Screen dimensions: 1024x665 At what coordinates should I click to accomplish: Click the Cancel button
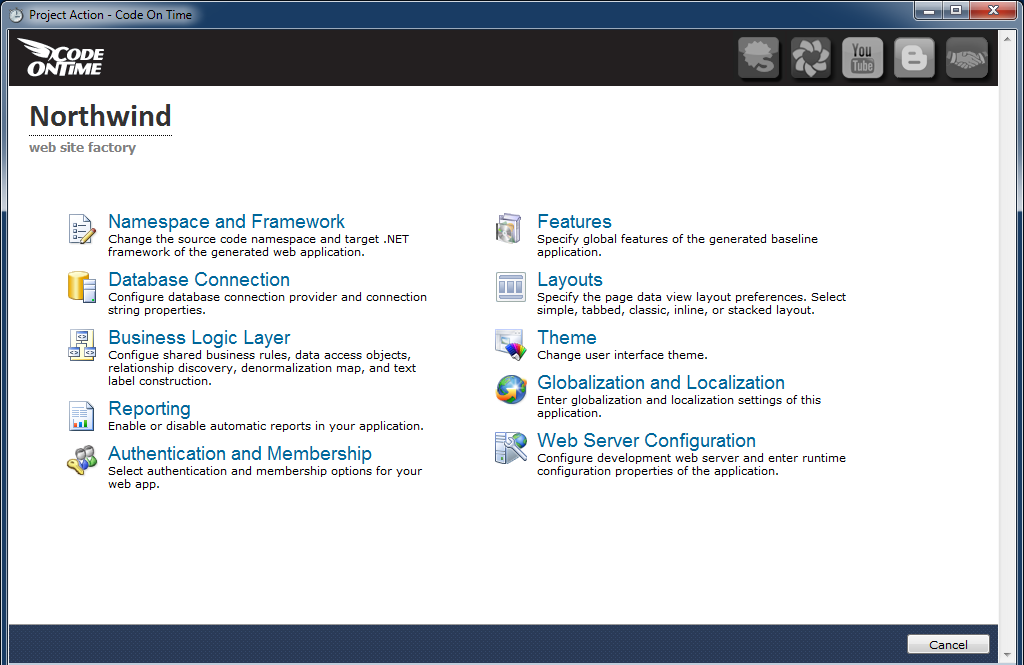pyautogui.click(x=948, y=644)
